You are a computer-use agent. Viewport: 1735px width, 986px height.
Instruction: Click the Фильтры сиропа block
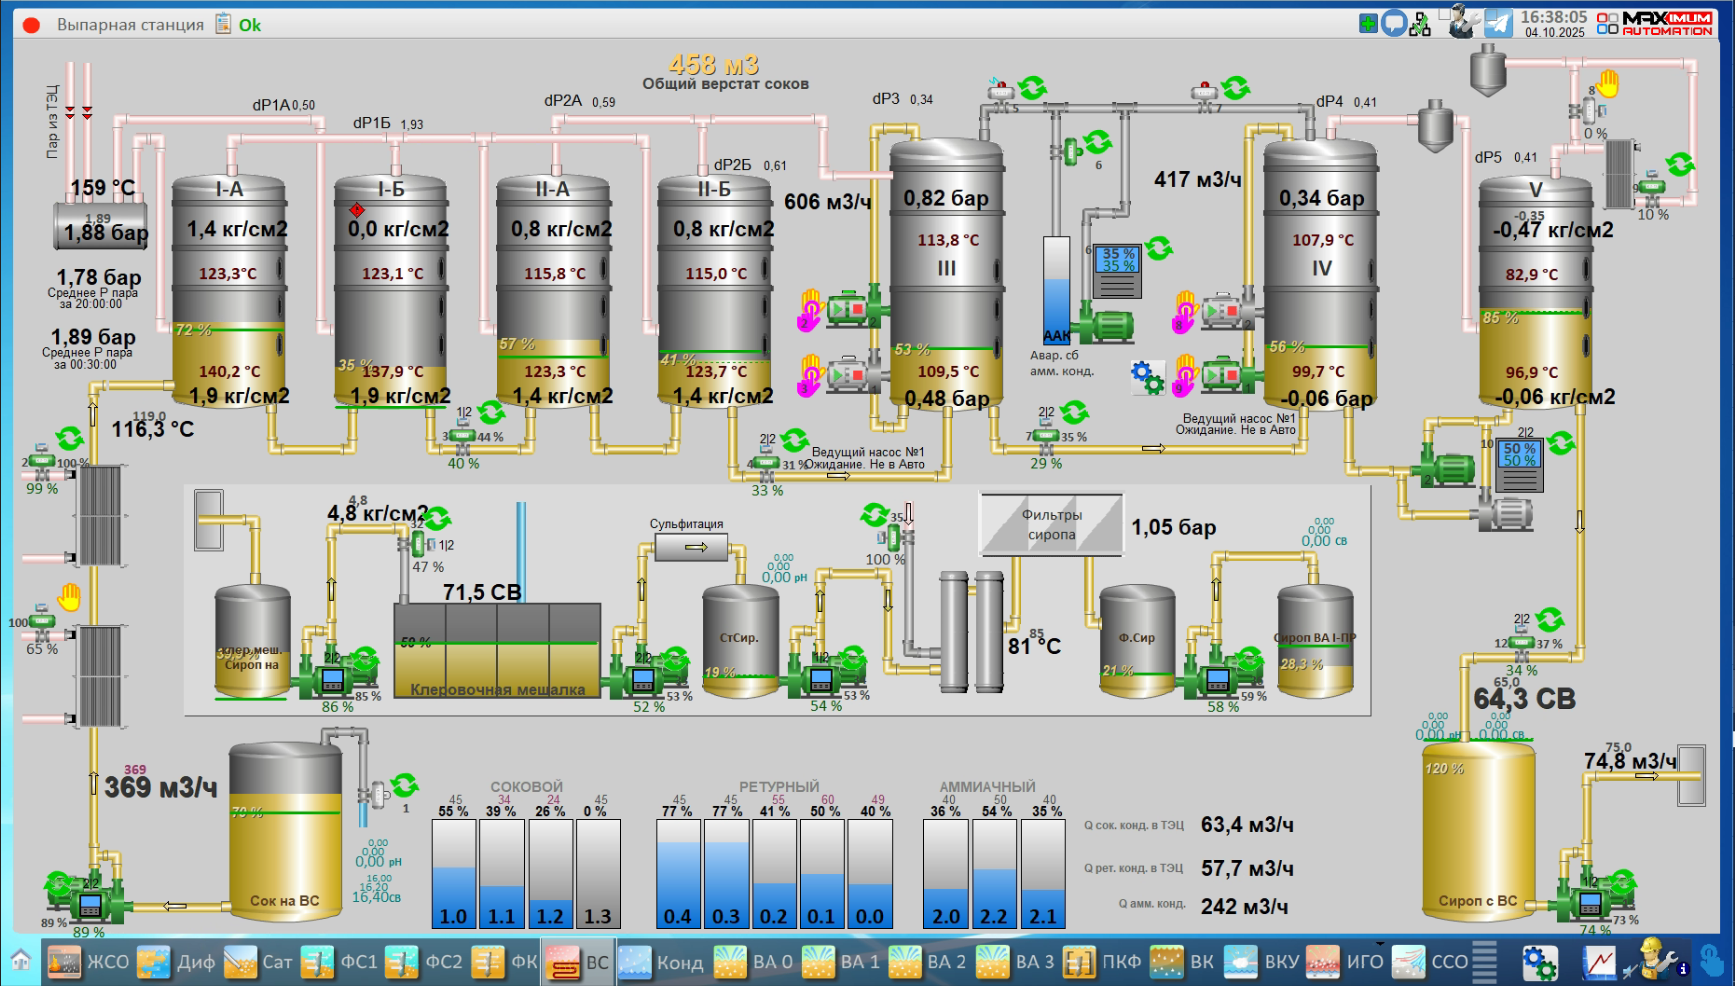pyautogui.click(x=1051, y=525)
